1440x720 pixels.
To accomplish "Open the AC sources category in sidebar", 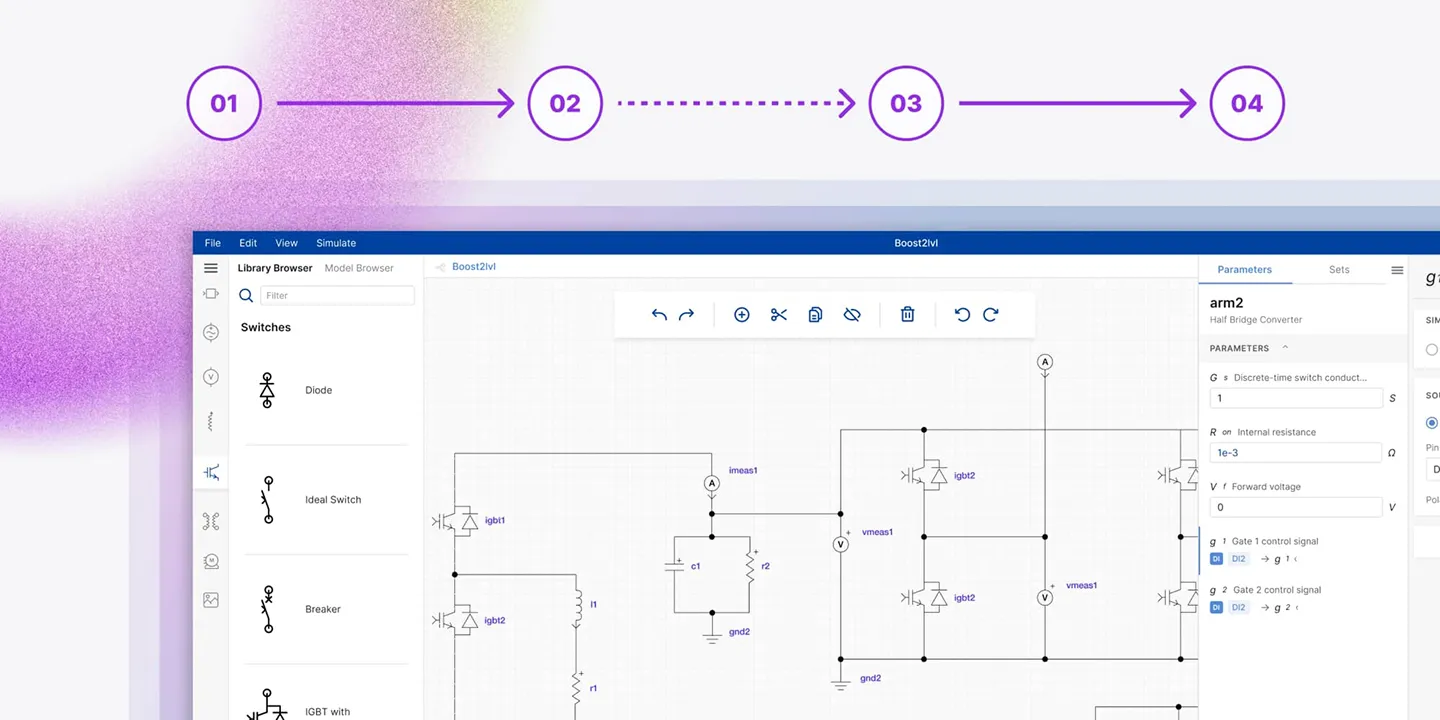I will tap(210, 333).
